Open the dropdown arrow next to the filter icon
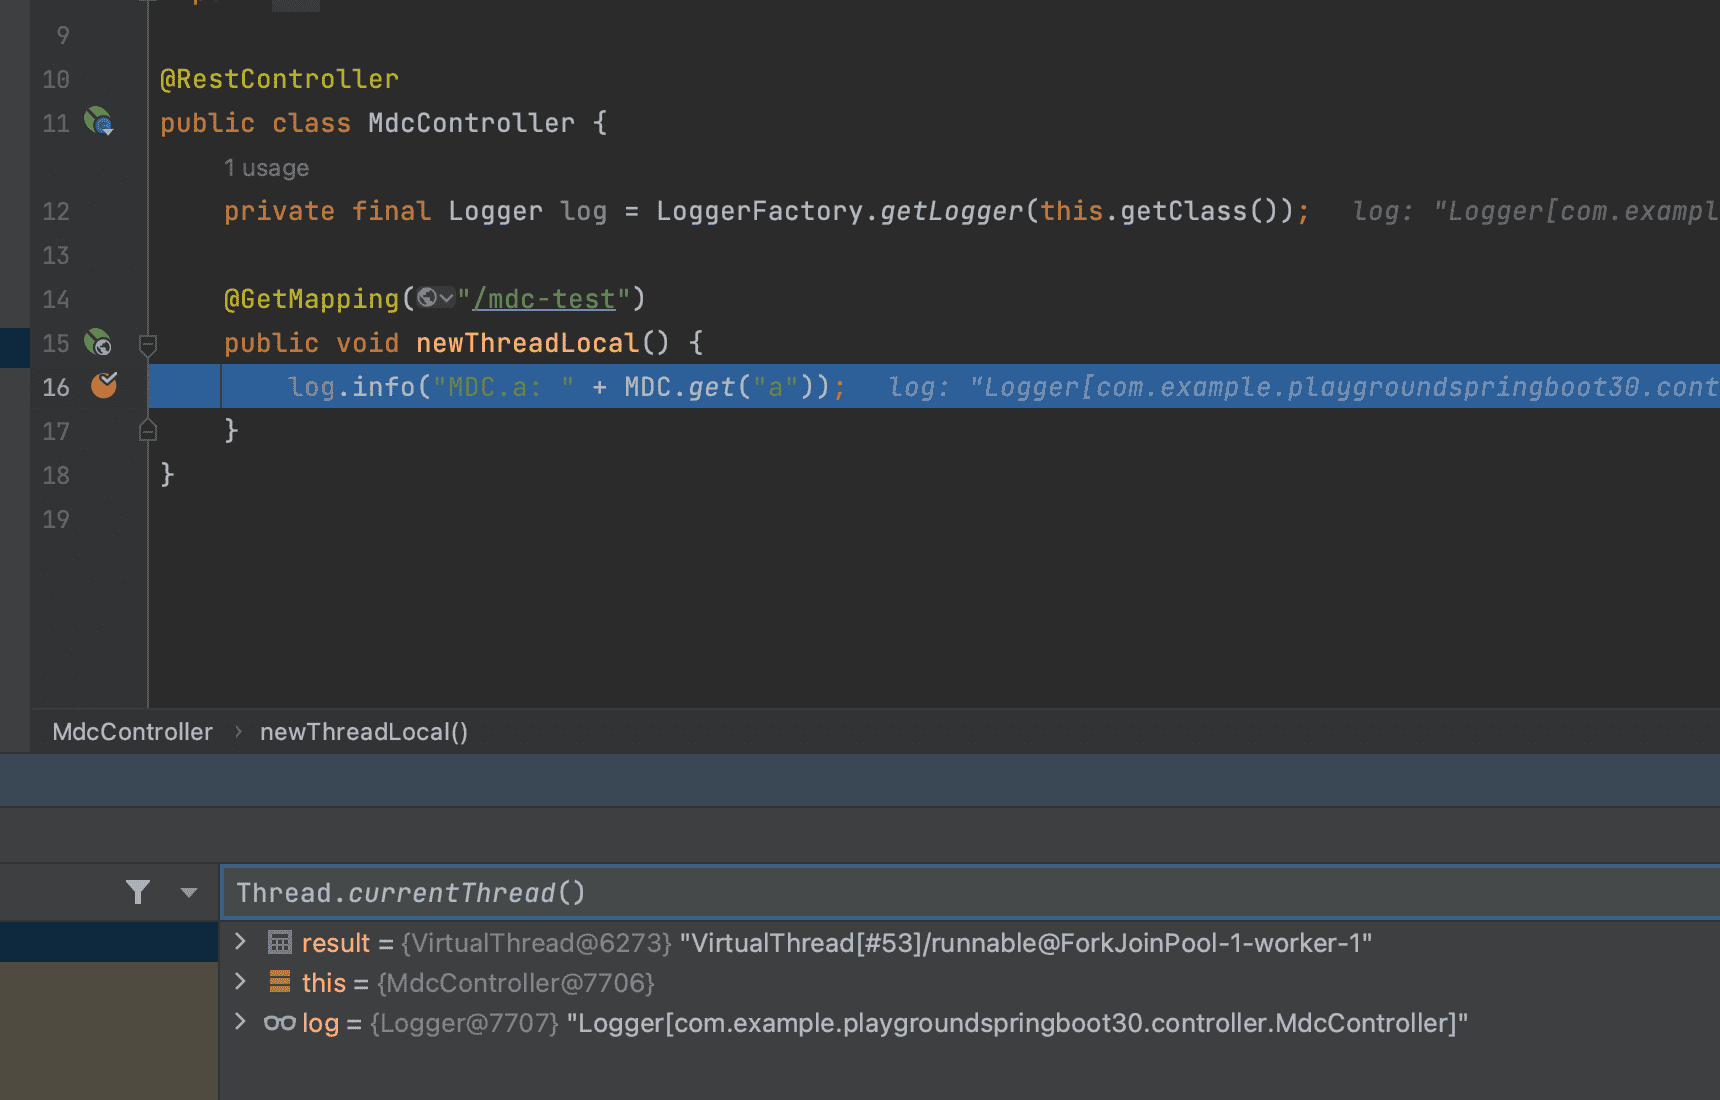This screenshot has height=1100, width=1720. pos(189,892)
